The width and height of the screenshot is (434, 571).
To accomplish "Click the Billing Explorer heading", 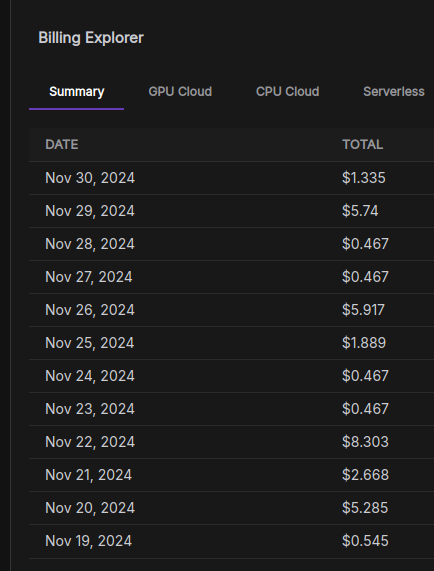I will pyautogui.click(x=91, y=38).
